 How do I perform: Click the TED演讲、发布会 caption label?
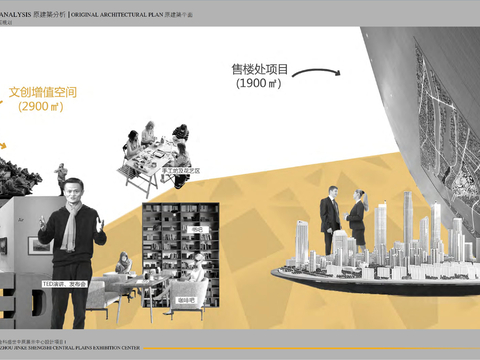pyautogui.click(x=65, y=284)
